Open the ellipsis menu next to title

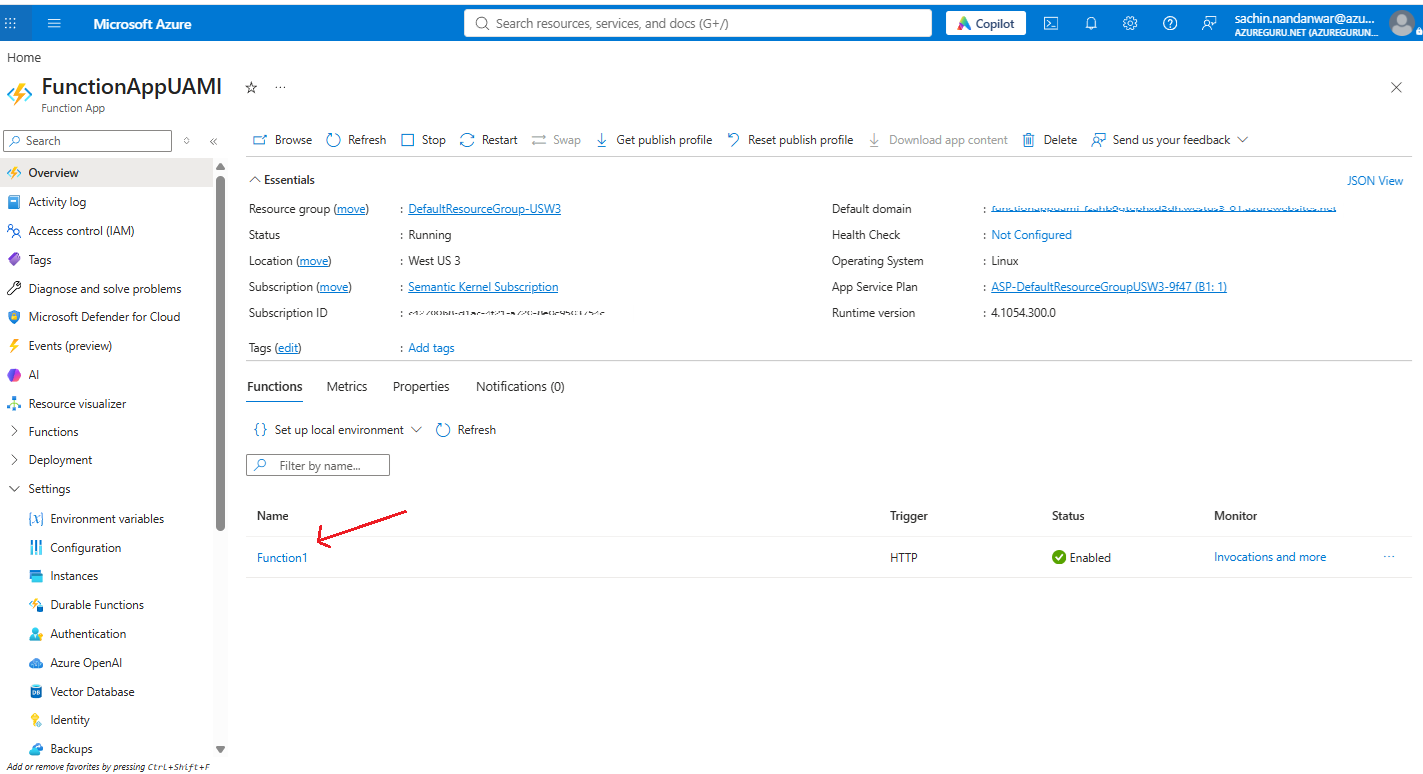coord(280,88)
